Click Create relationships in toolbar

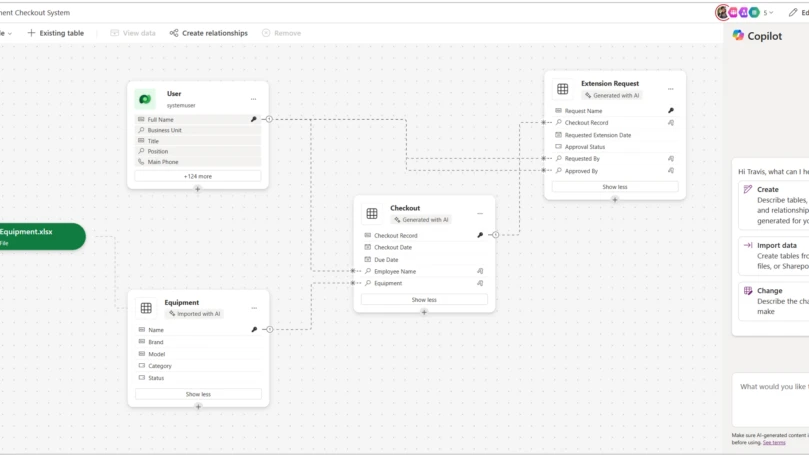point(209,33)
